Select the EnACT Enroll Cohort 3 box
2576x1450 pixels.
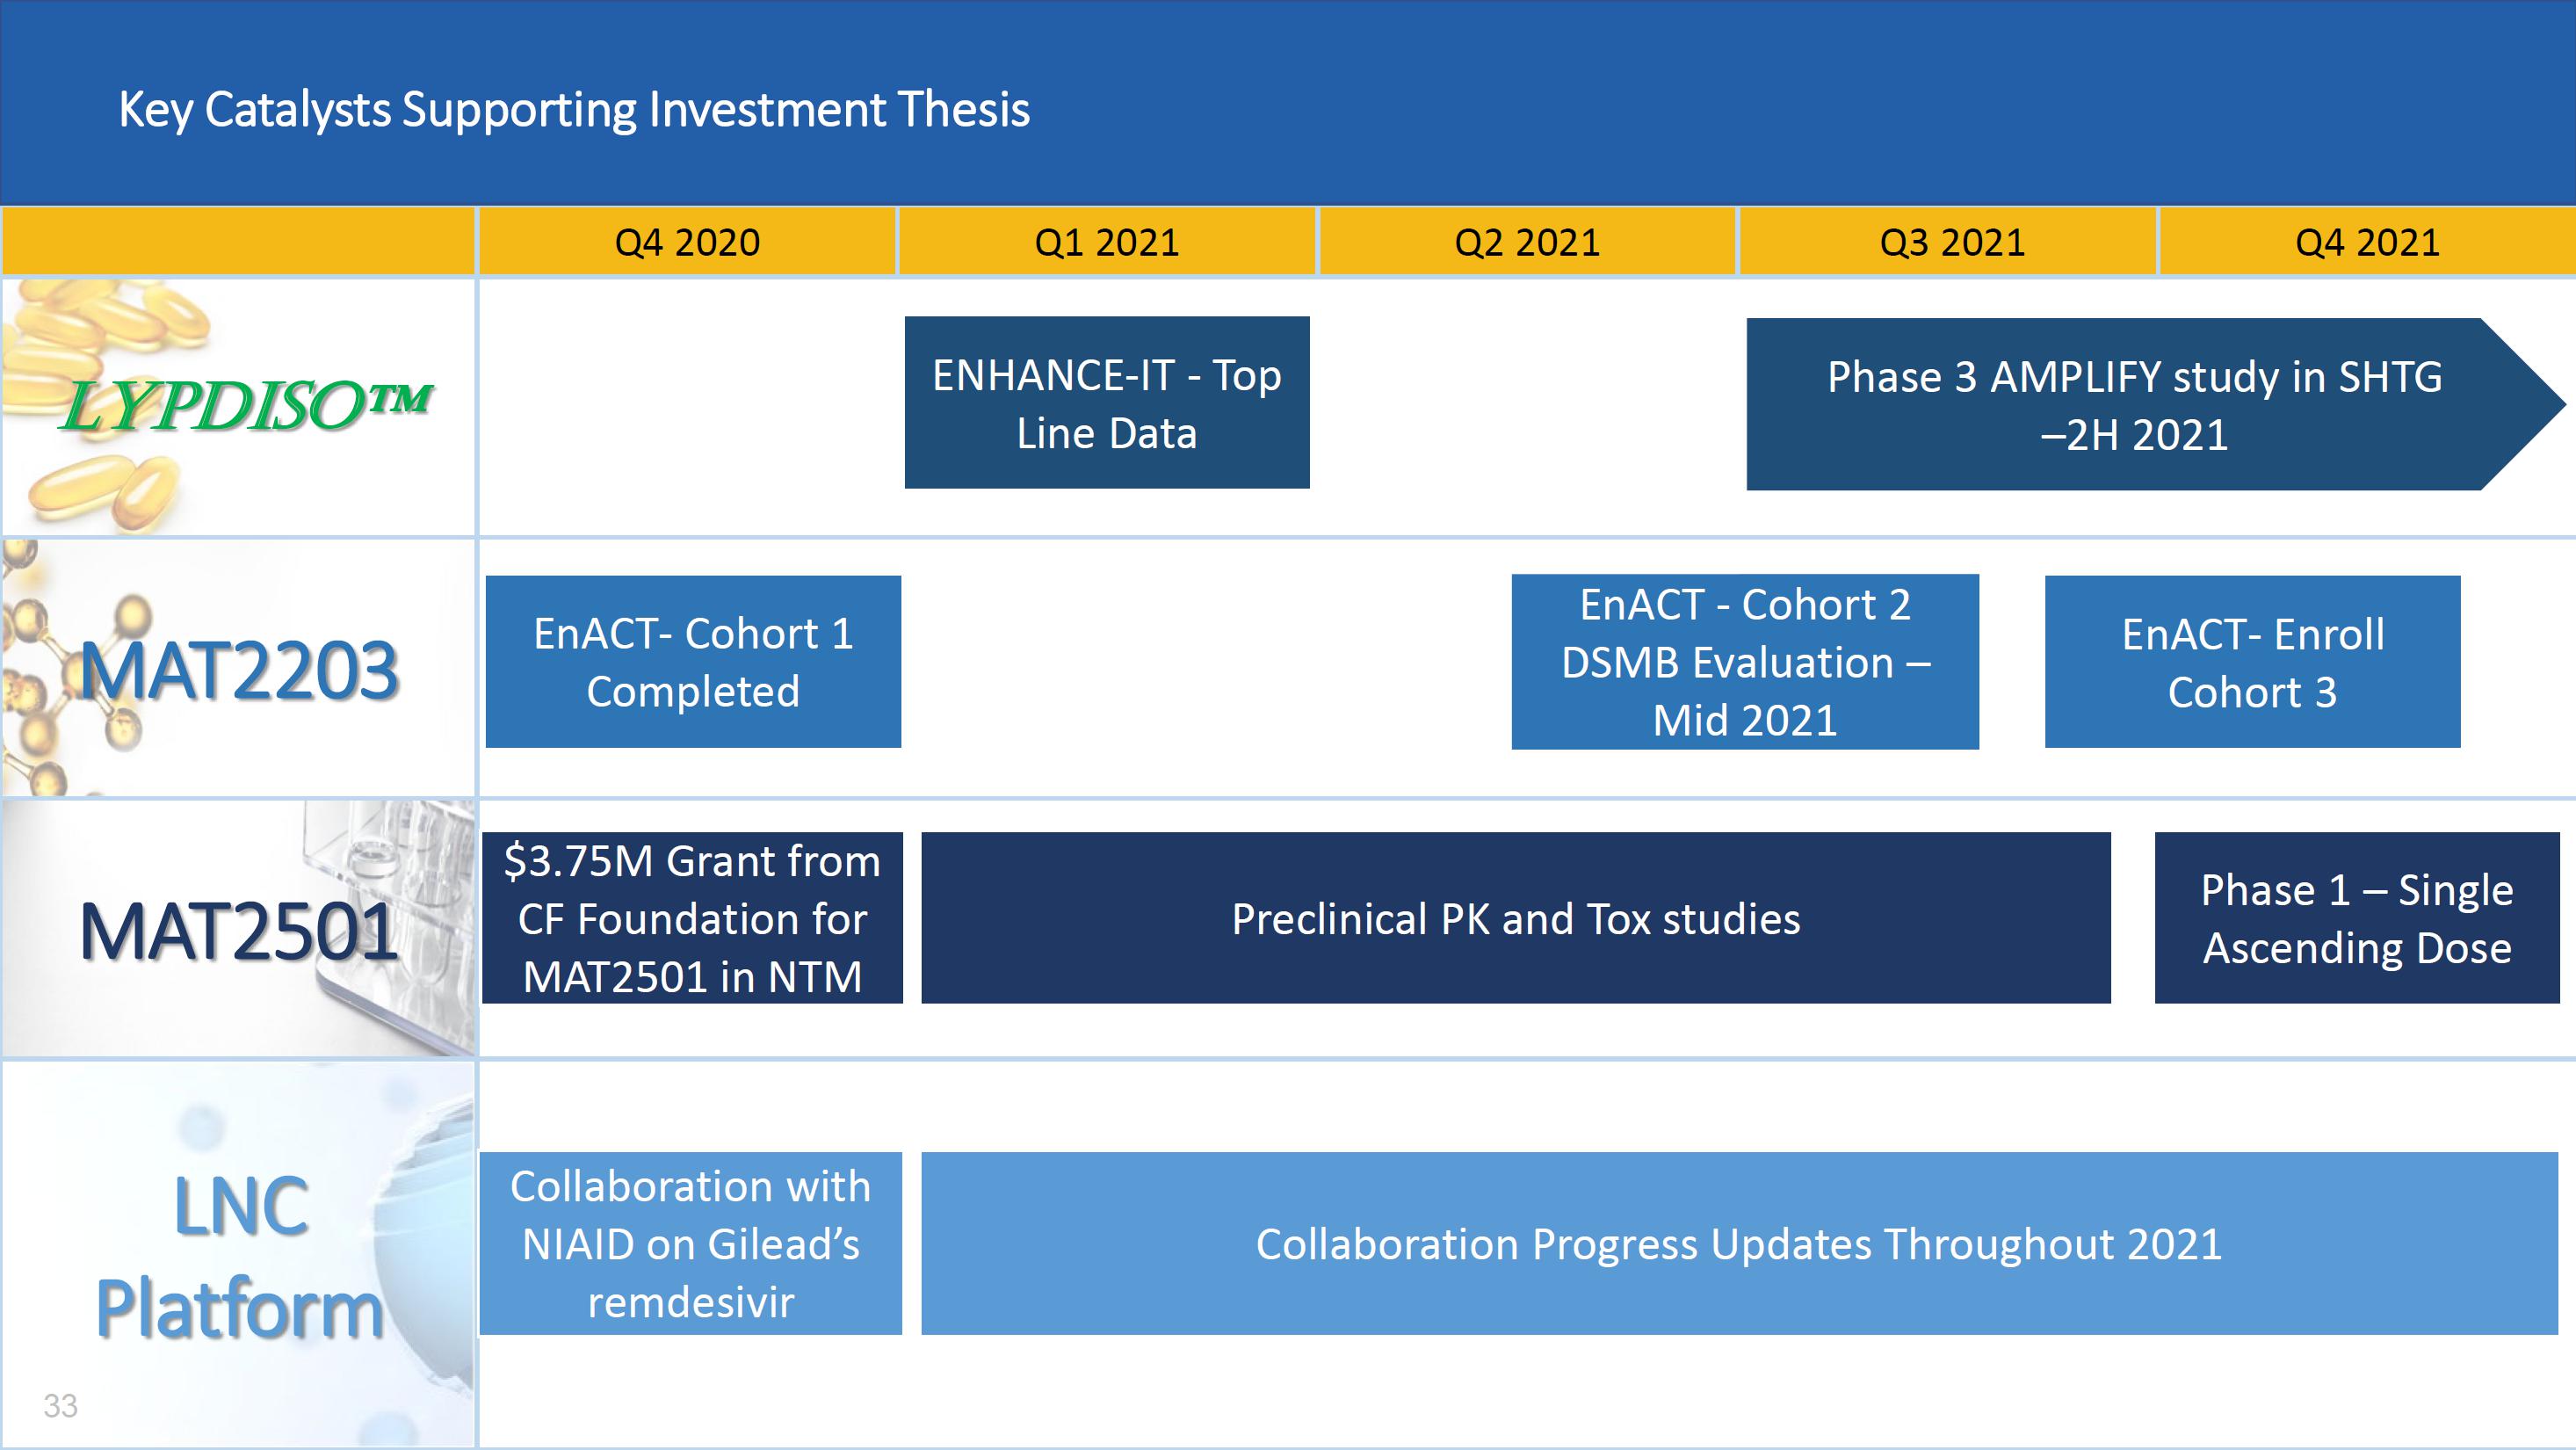[x=2252, y=662]
